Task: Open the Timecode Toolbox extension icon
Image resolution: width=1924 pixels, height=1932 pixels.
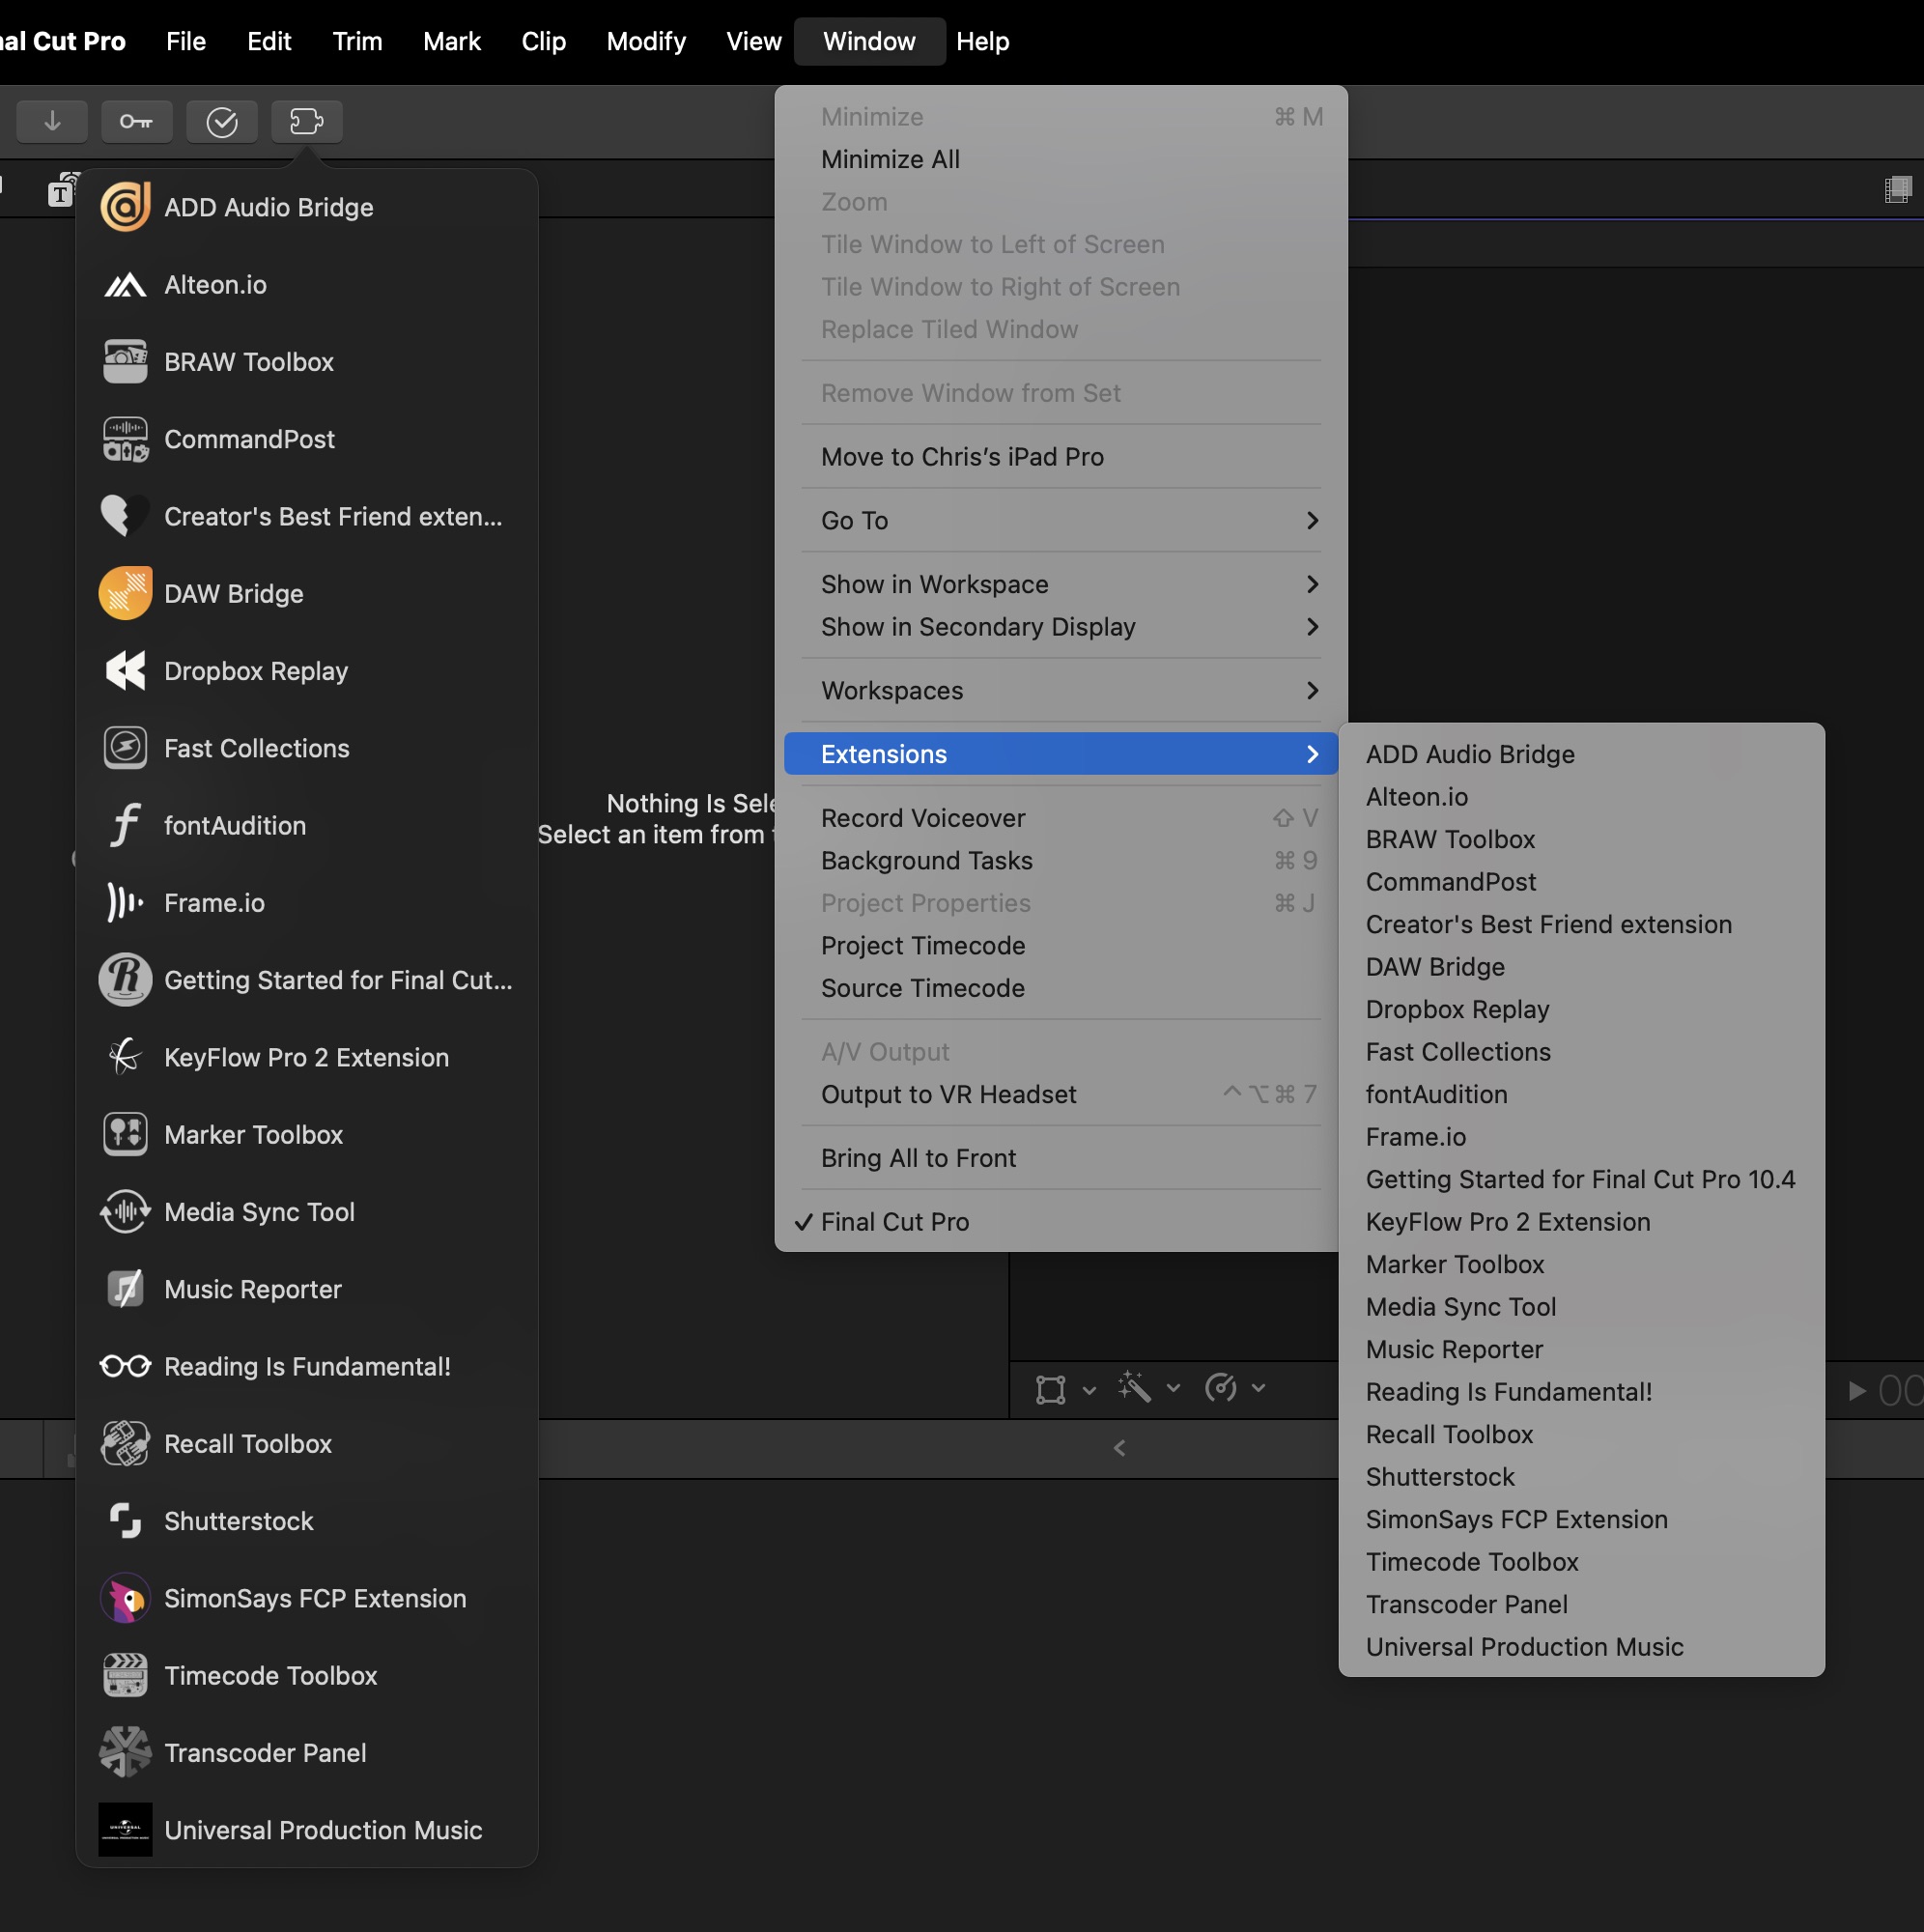Action: pyautogui.click(x=124, y=1675)
